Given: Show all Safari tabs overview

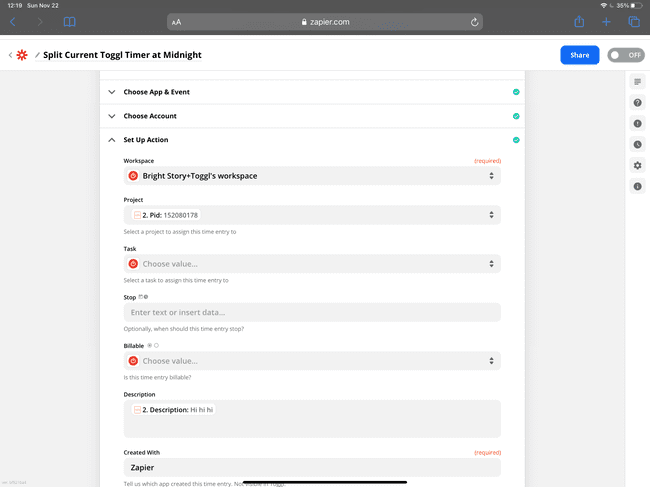Looking at the screenshot, I should coord(634,22).
